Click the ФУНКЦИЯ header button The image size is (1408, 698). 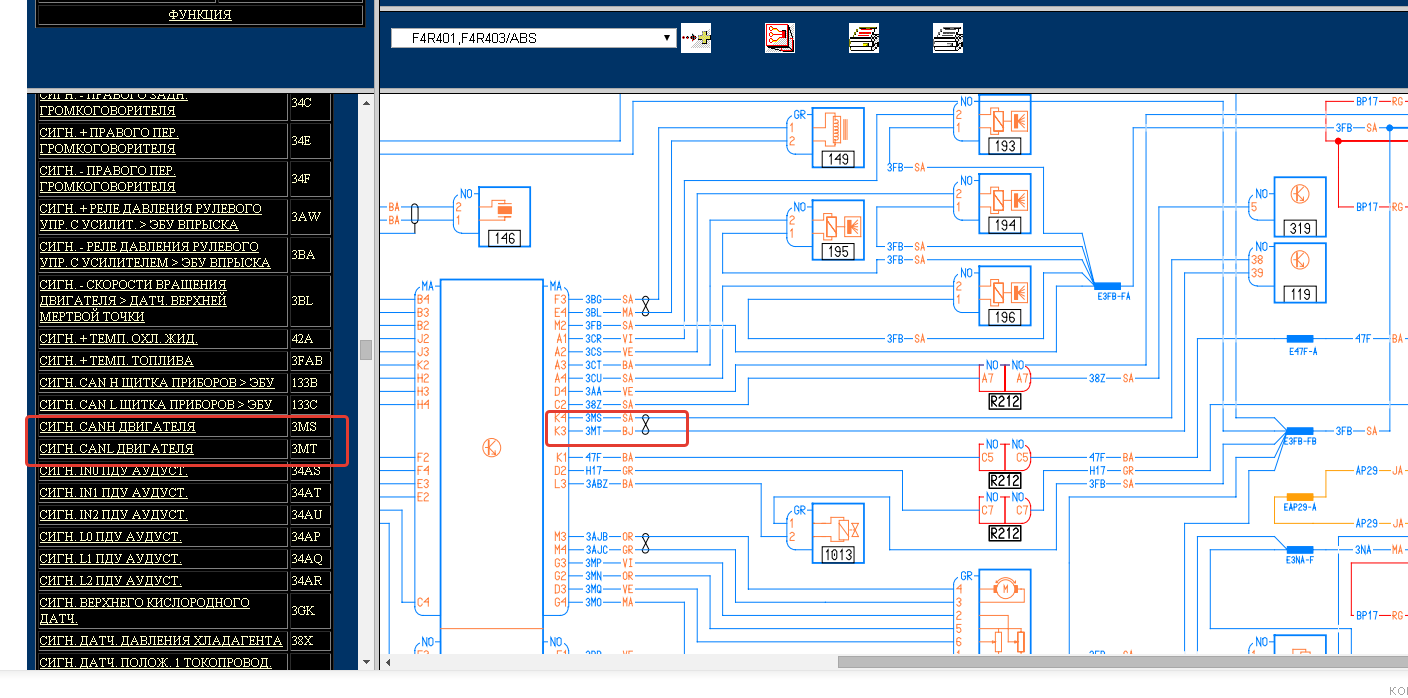click(x=200, y=15)
